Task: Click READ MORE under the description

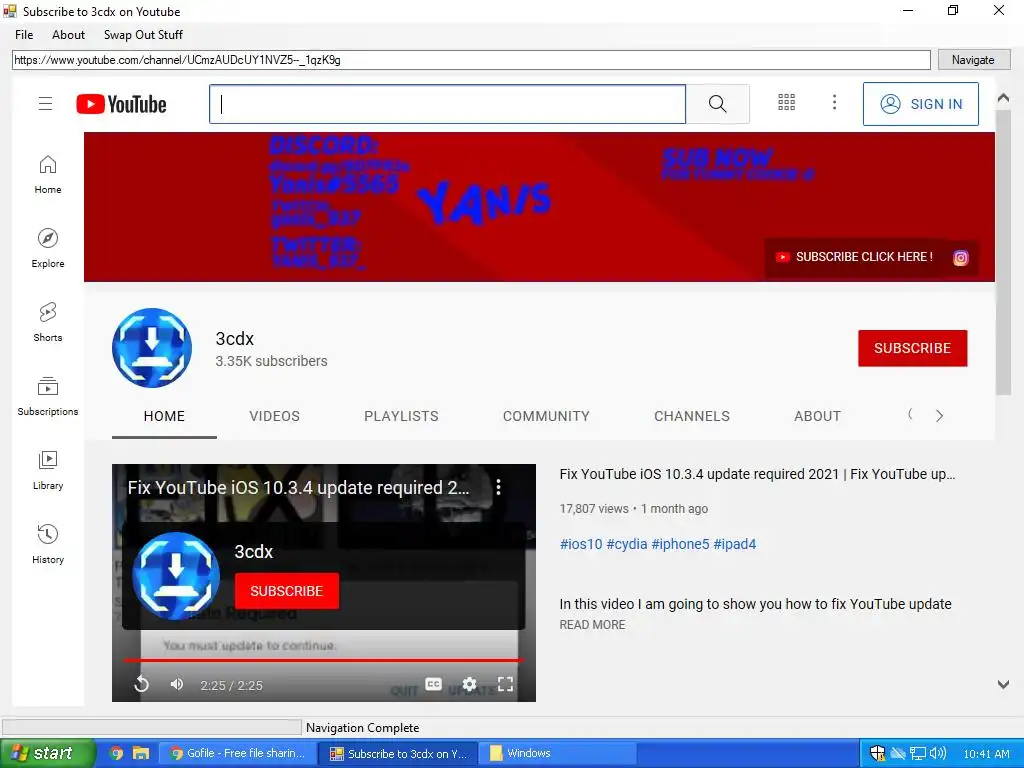Action: (592, 625)
